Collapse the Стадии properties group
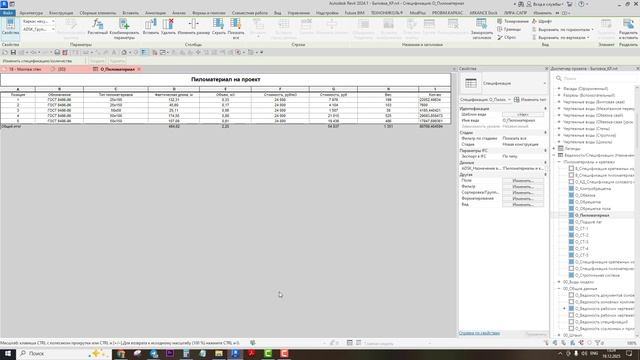The width and height of the screenshot is (640, 360). pyautogui.click(x=545, y=133)
